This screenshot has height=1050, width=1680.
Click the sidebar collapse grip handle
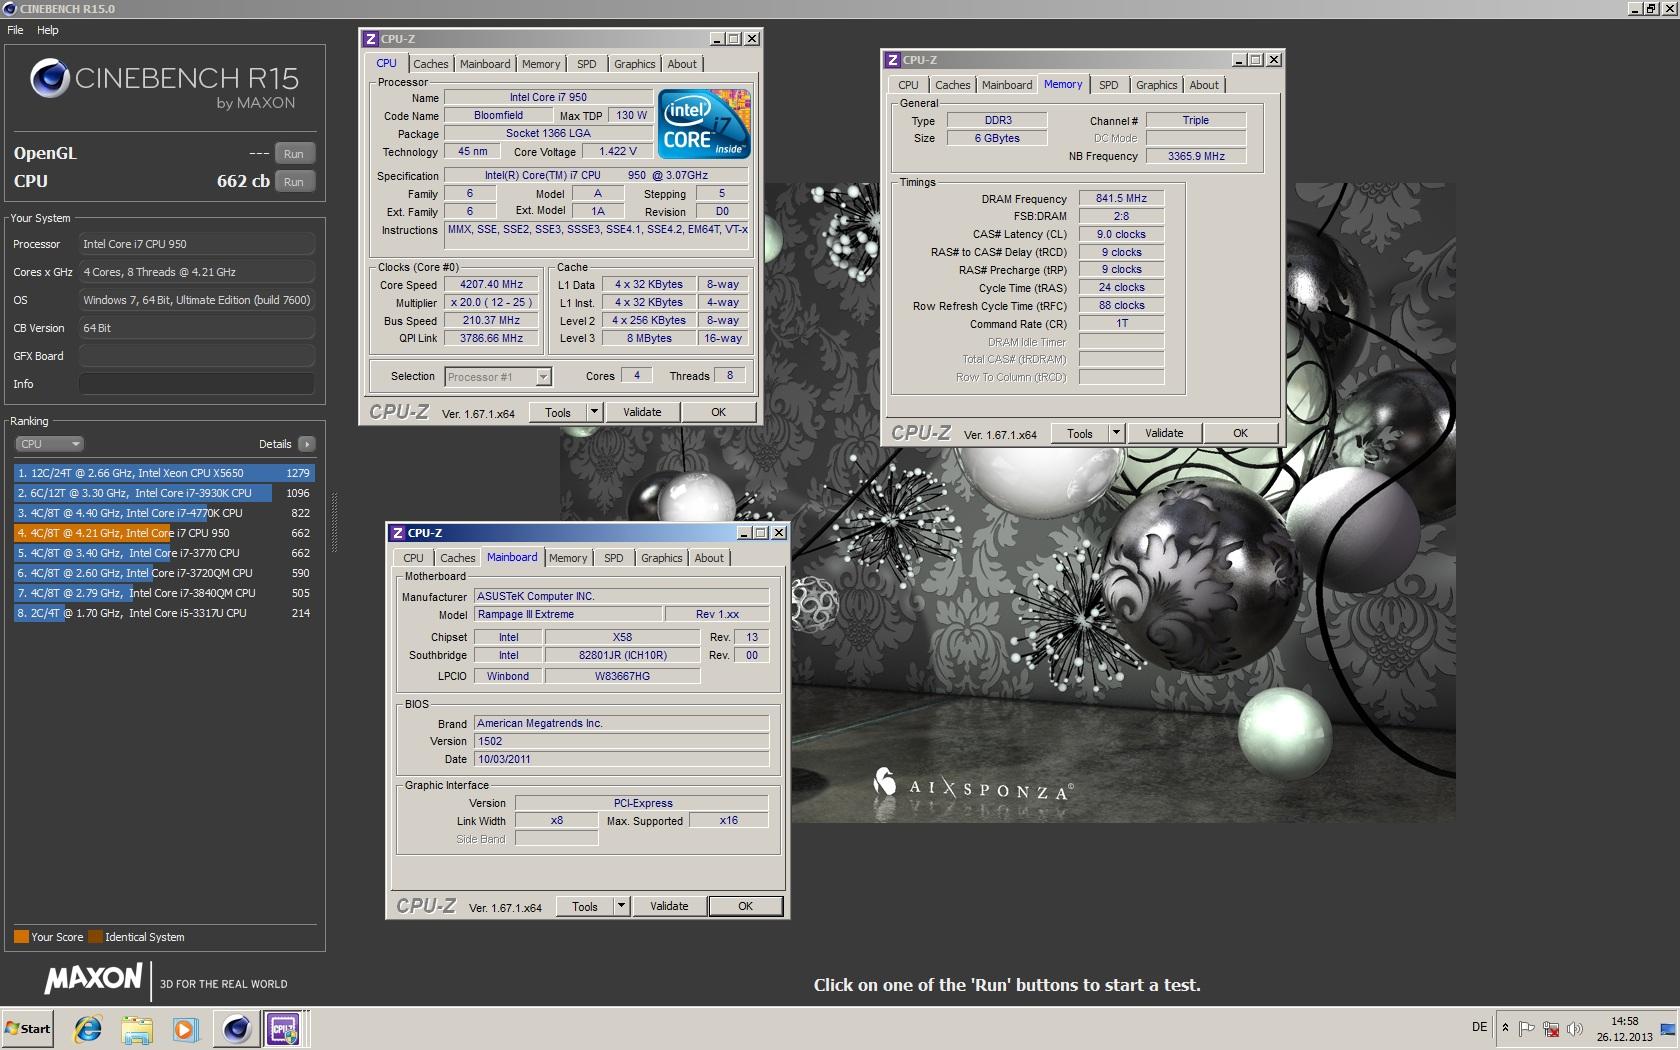tap(334, 522)
